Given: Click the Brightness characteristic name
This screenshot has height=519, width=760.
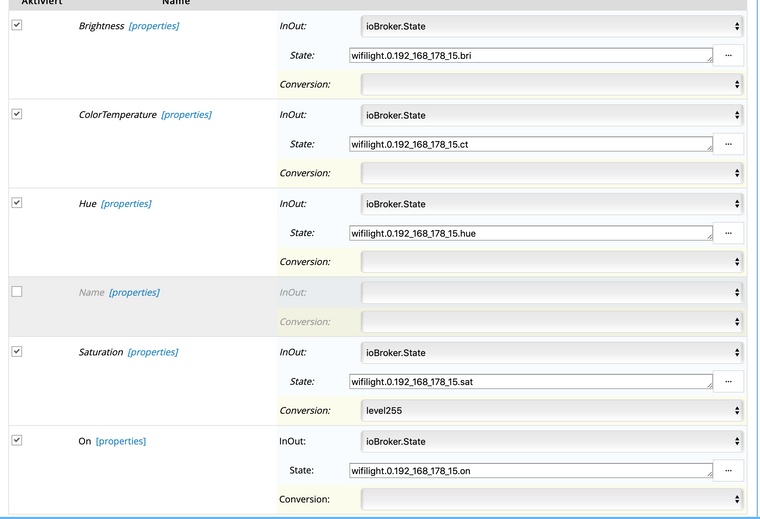Looking at the screenshot, I should [101, 26].
